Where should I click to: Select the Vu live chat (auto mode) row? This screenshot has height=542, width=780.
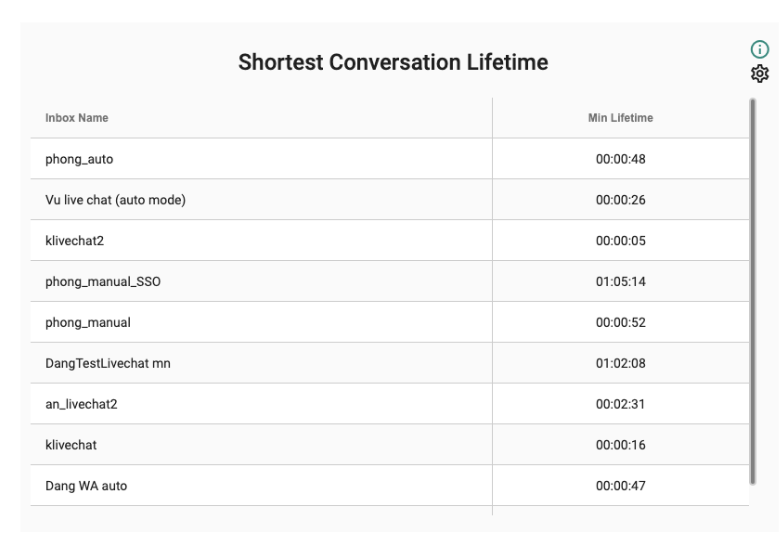coord(390,200)
